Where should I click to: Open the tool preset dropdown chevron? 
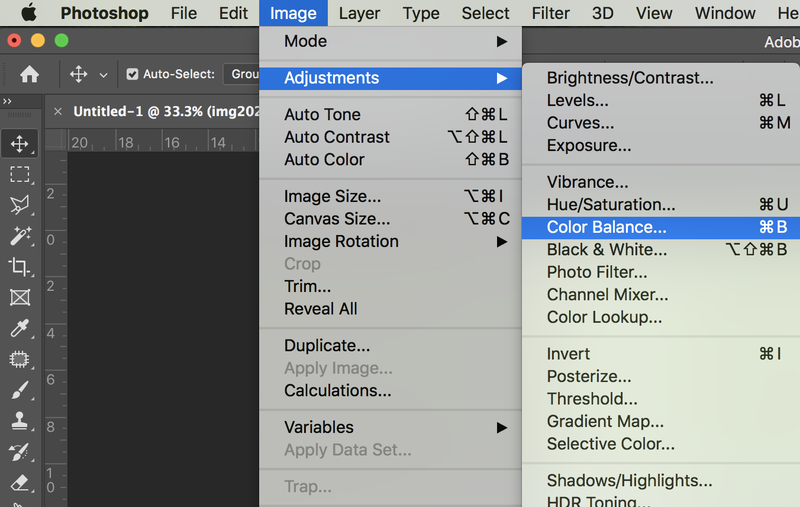pos(104,75)
